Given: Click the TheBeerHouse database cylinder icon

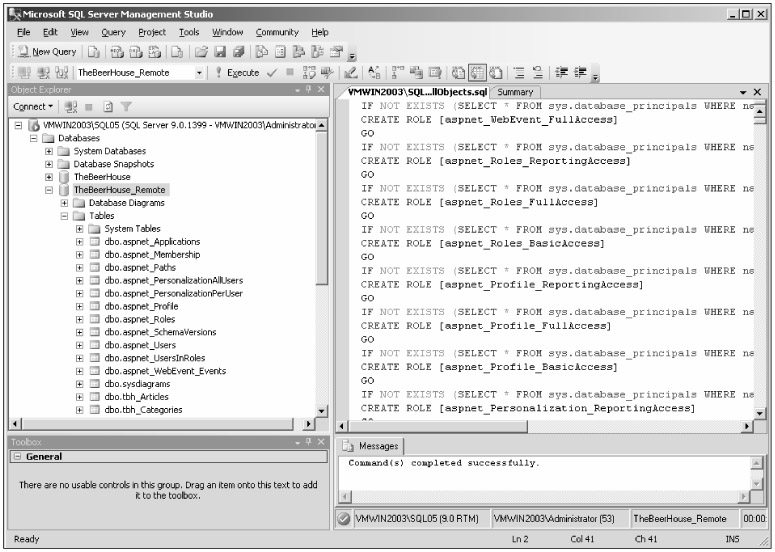Looking at the screenshot, I should coord(64,177).
